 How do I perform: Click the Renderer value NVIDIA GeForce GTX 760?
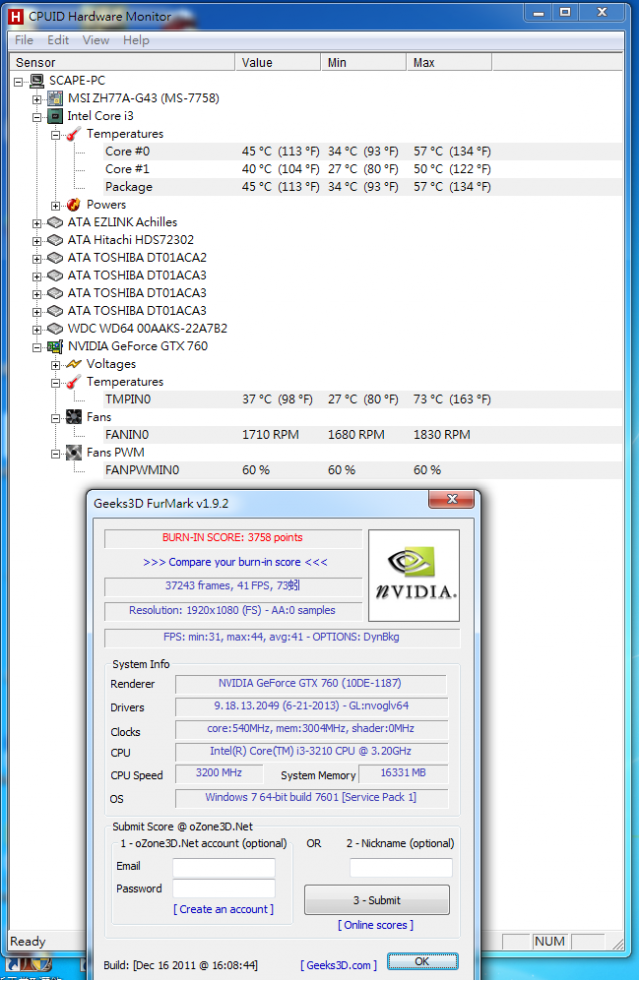click(x=310, y=683)
